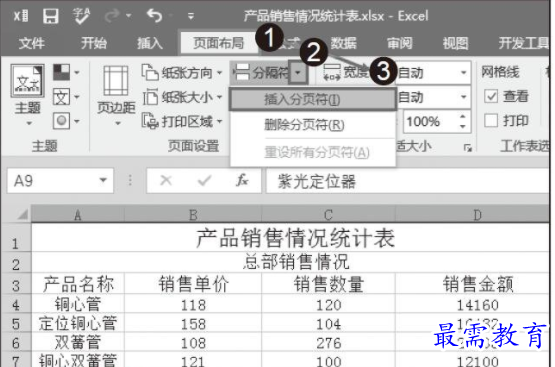Click the 分隔符 dropdown arrow

point(298,73)
